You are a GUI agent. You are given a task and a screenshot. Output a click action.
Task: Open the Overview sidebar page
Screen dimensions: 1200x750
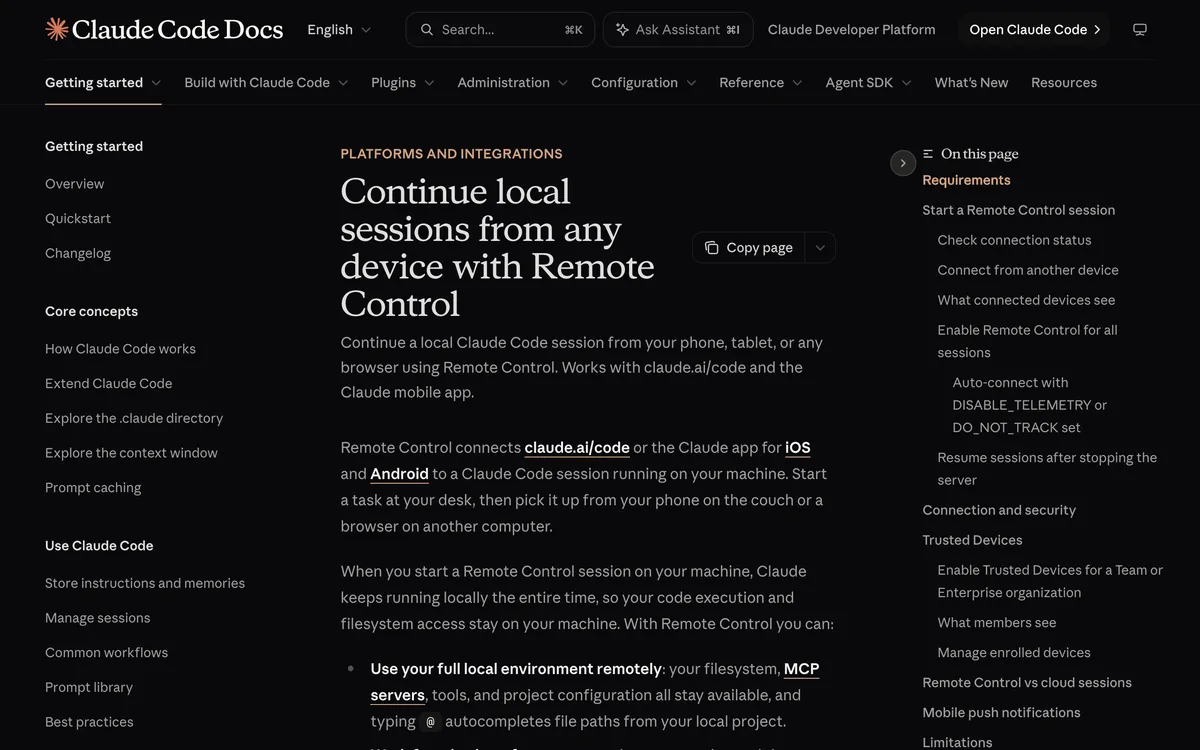[74, 184]
